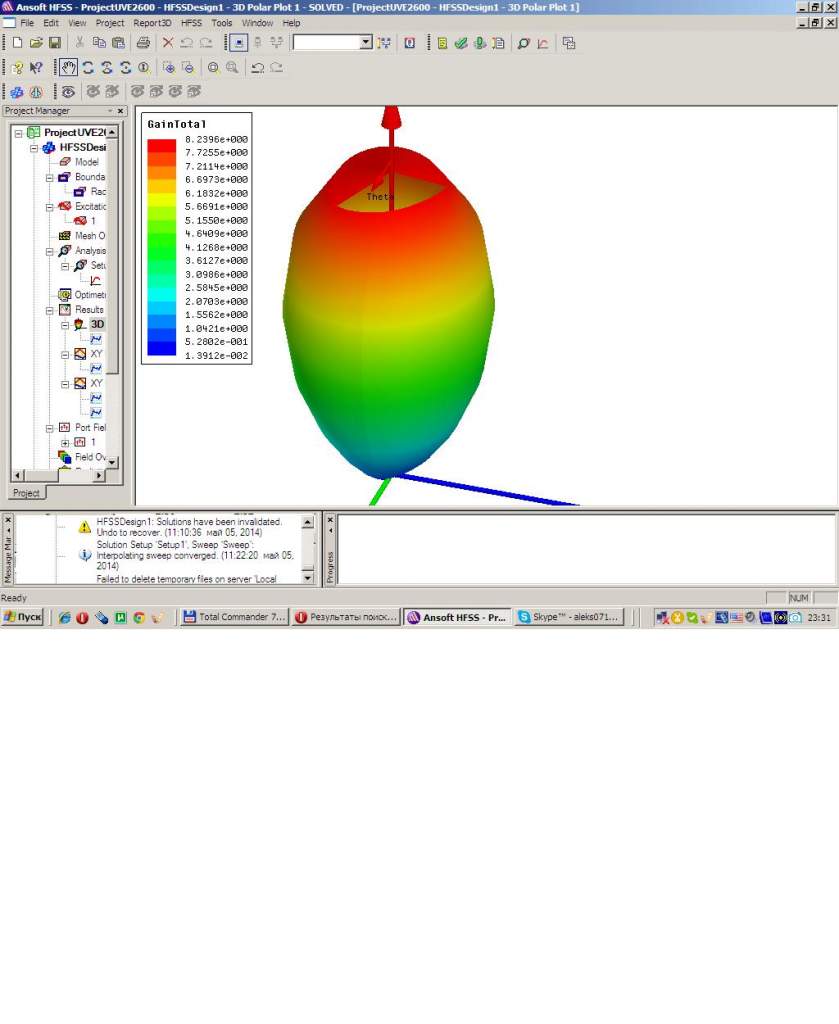
Task: Click the project tree scroll-right arrow
Action: tap(99, 475)
